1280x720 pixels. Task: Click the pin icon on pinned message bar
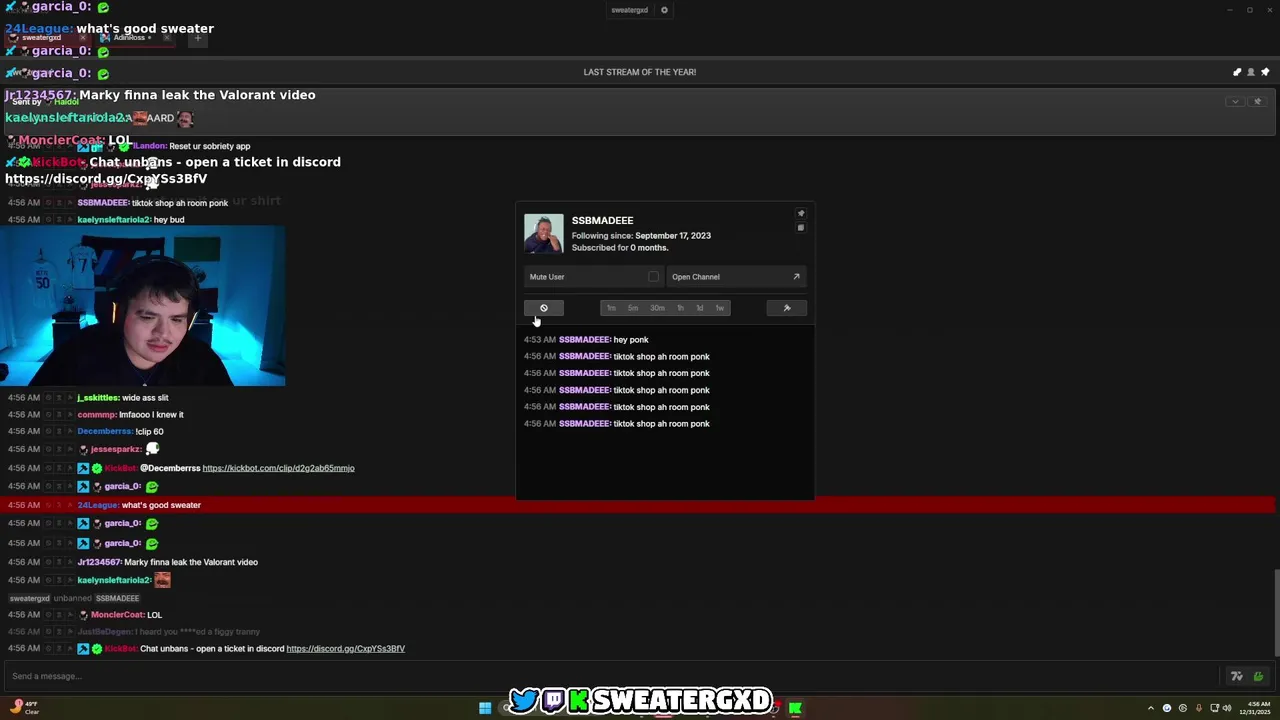[x=1257, y=101]
